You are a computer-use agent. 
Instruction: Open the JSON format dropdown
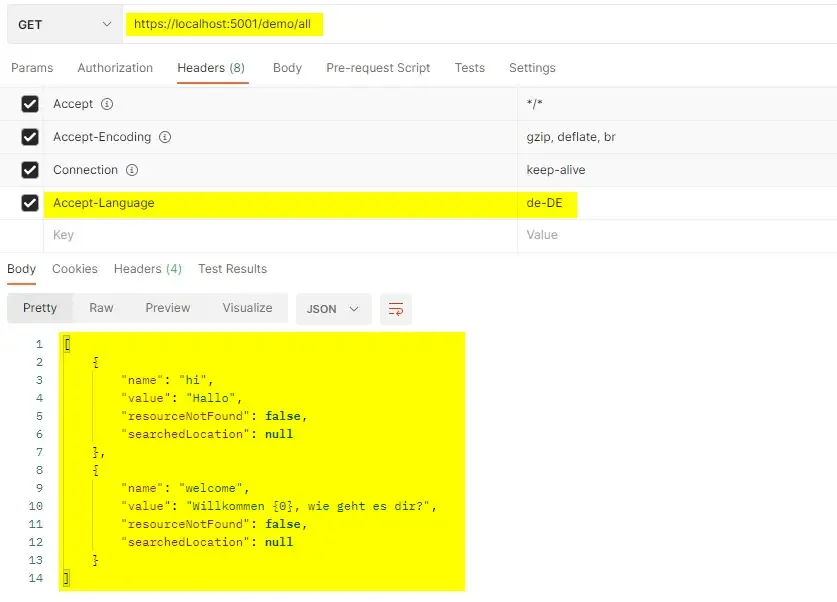click(x=333, y=309)
